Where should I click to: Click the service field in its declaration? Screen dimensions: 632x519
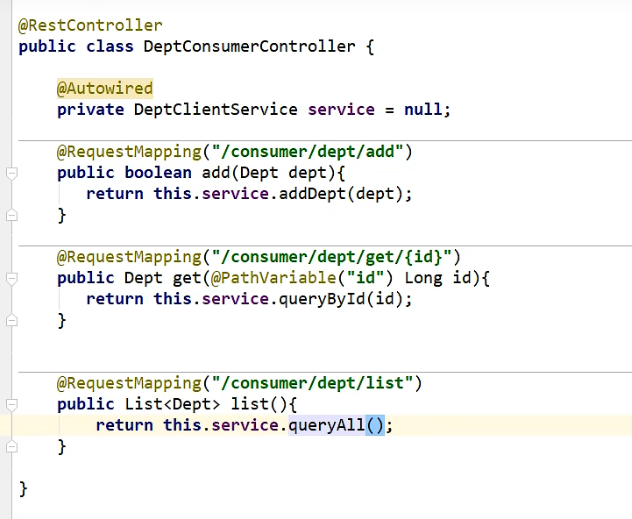point(341,110)
